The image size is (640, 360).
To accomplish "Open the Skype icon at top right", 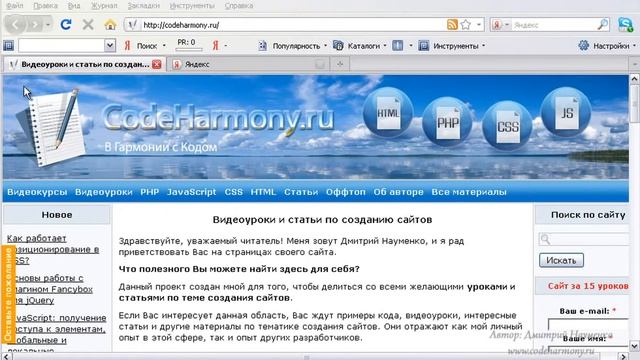I will tap(625, 25).
